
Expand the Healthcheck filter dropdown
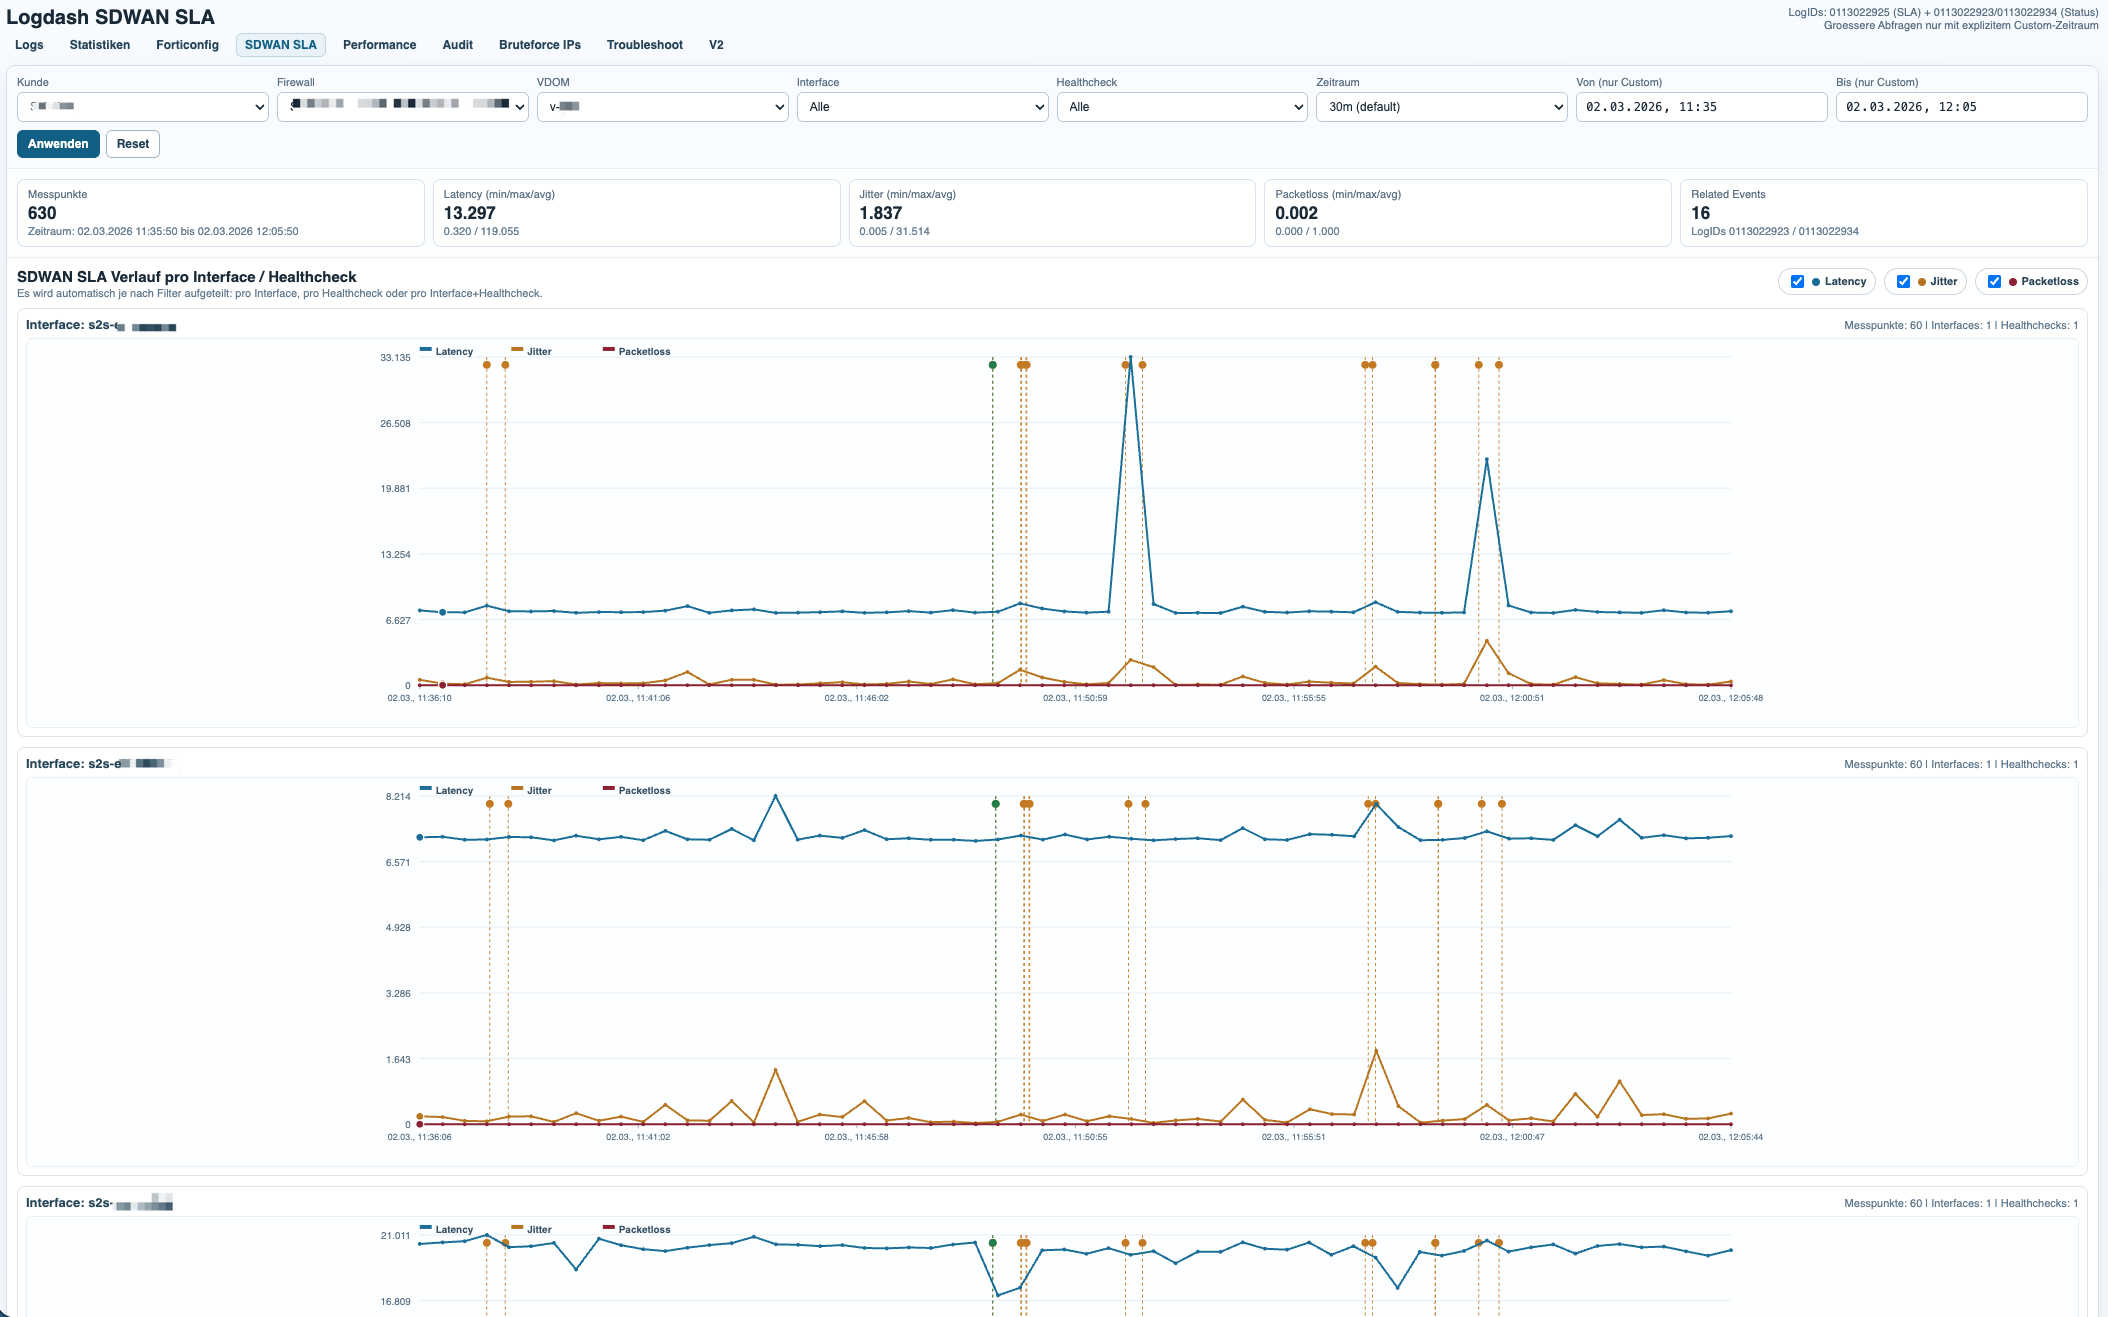pos(1182,107)
